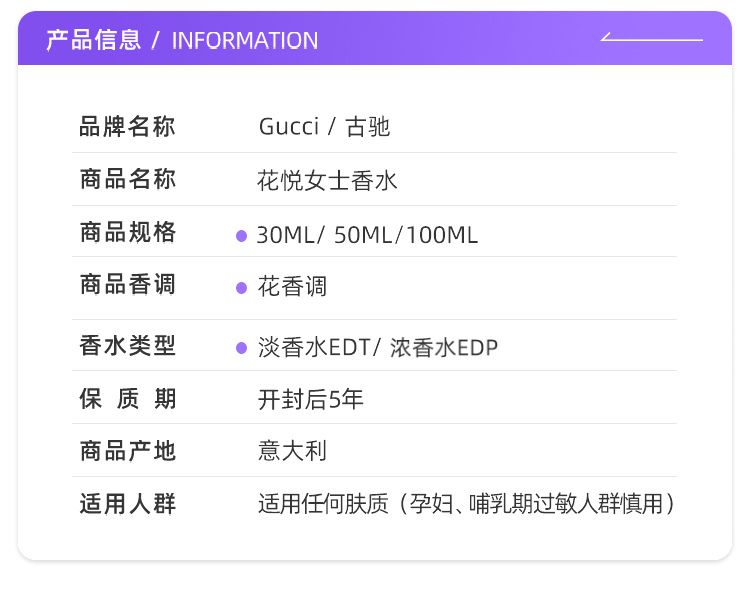Pick the 淡香水EDT/ 浓香水EDP type text

click(377, 348)
